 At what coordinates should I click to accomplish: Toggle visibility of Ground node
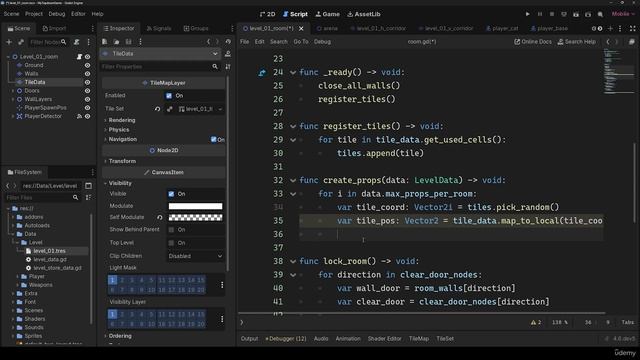[x=87, y=65]
